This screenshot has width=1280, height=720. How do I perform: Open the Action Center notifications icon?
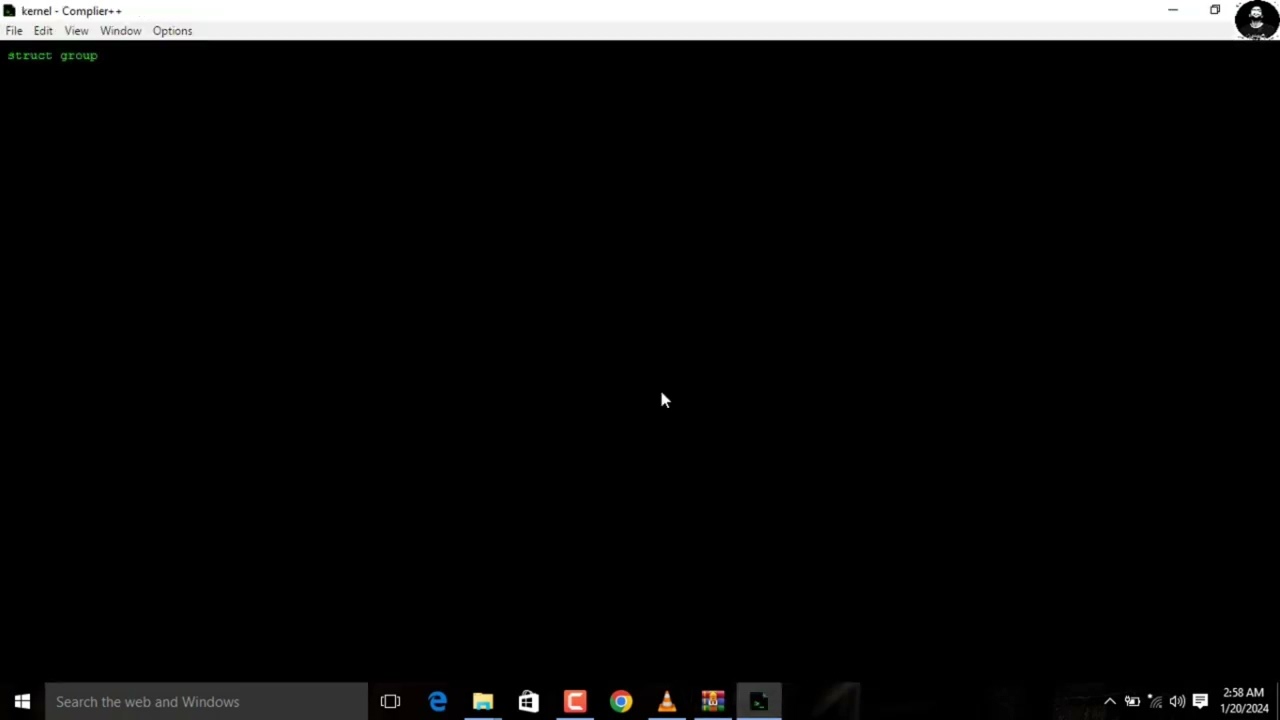[x=1200, y=702]
